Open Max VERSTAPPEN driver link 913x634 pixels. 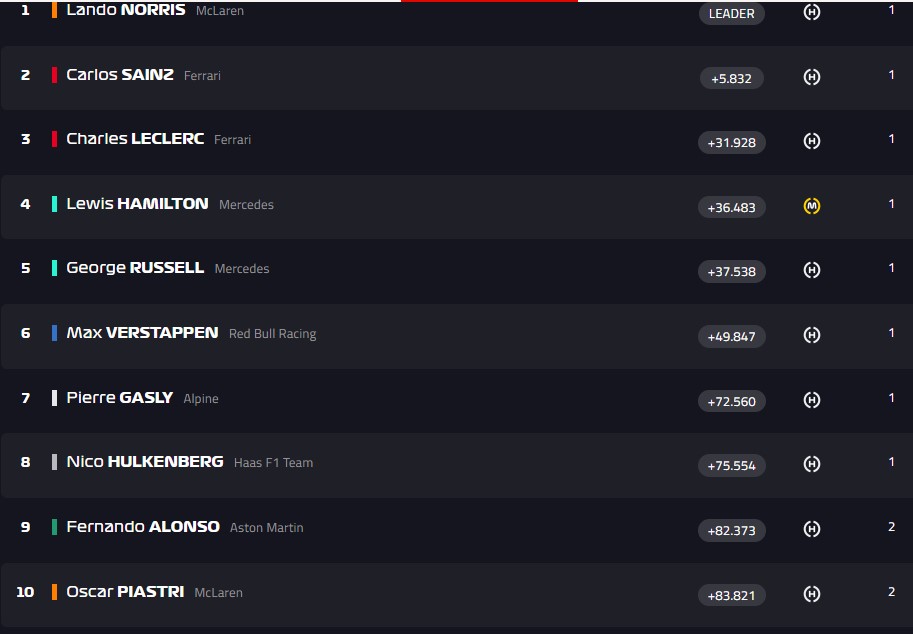tap(142, 332)
